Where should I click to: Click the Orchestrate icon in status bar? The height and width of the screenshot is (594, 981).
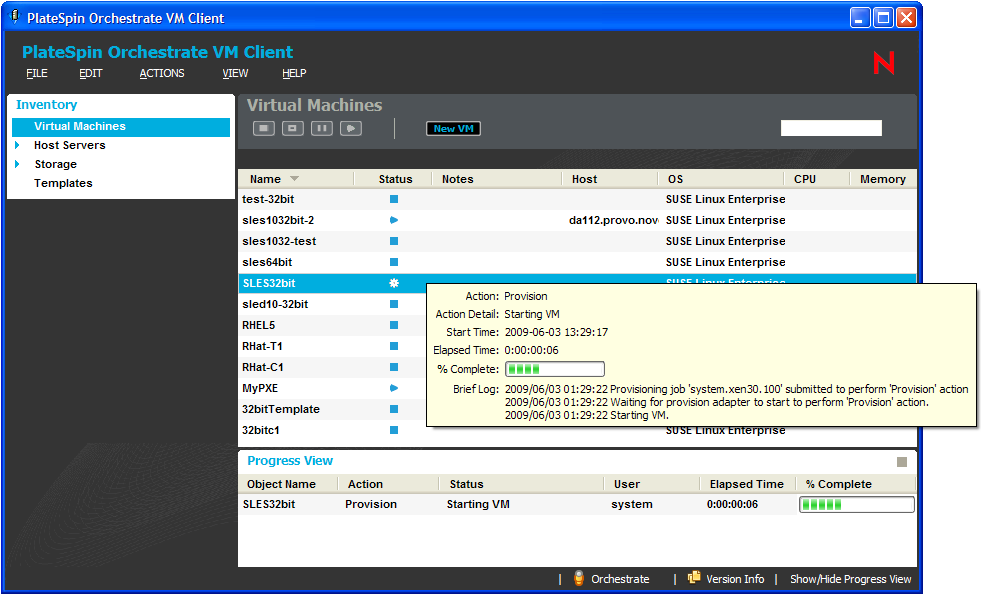coord(578,579)
